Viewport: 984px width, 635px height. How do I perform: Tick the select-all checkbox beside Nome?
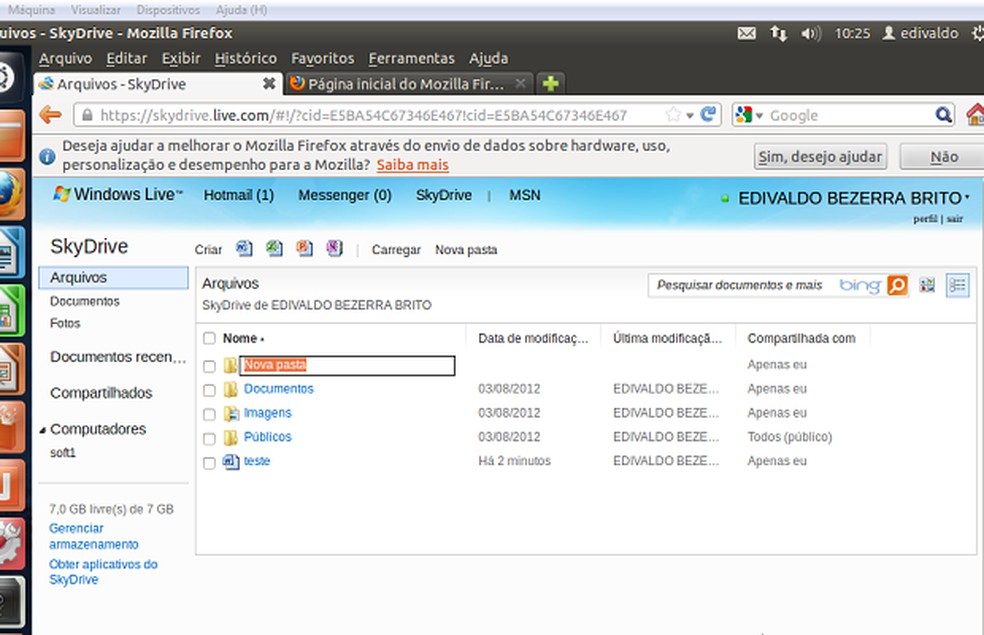209,339
